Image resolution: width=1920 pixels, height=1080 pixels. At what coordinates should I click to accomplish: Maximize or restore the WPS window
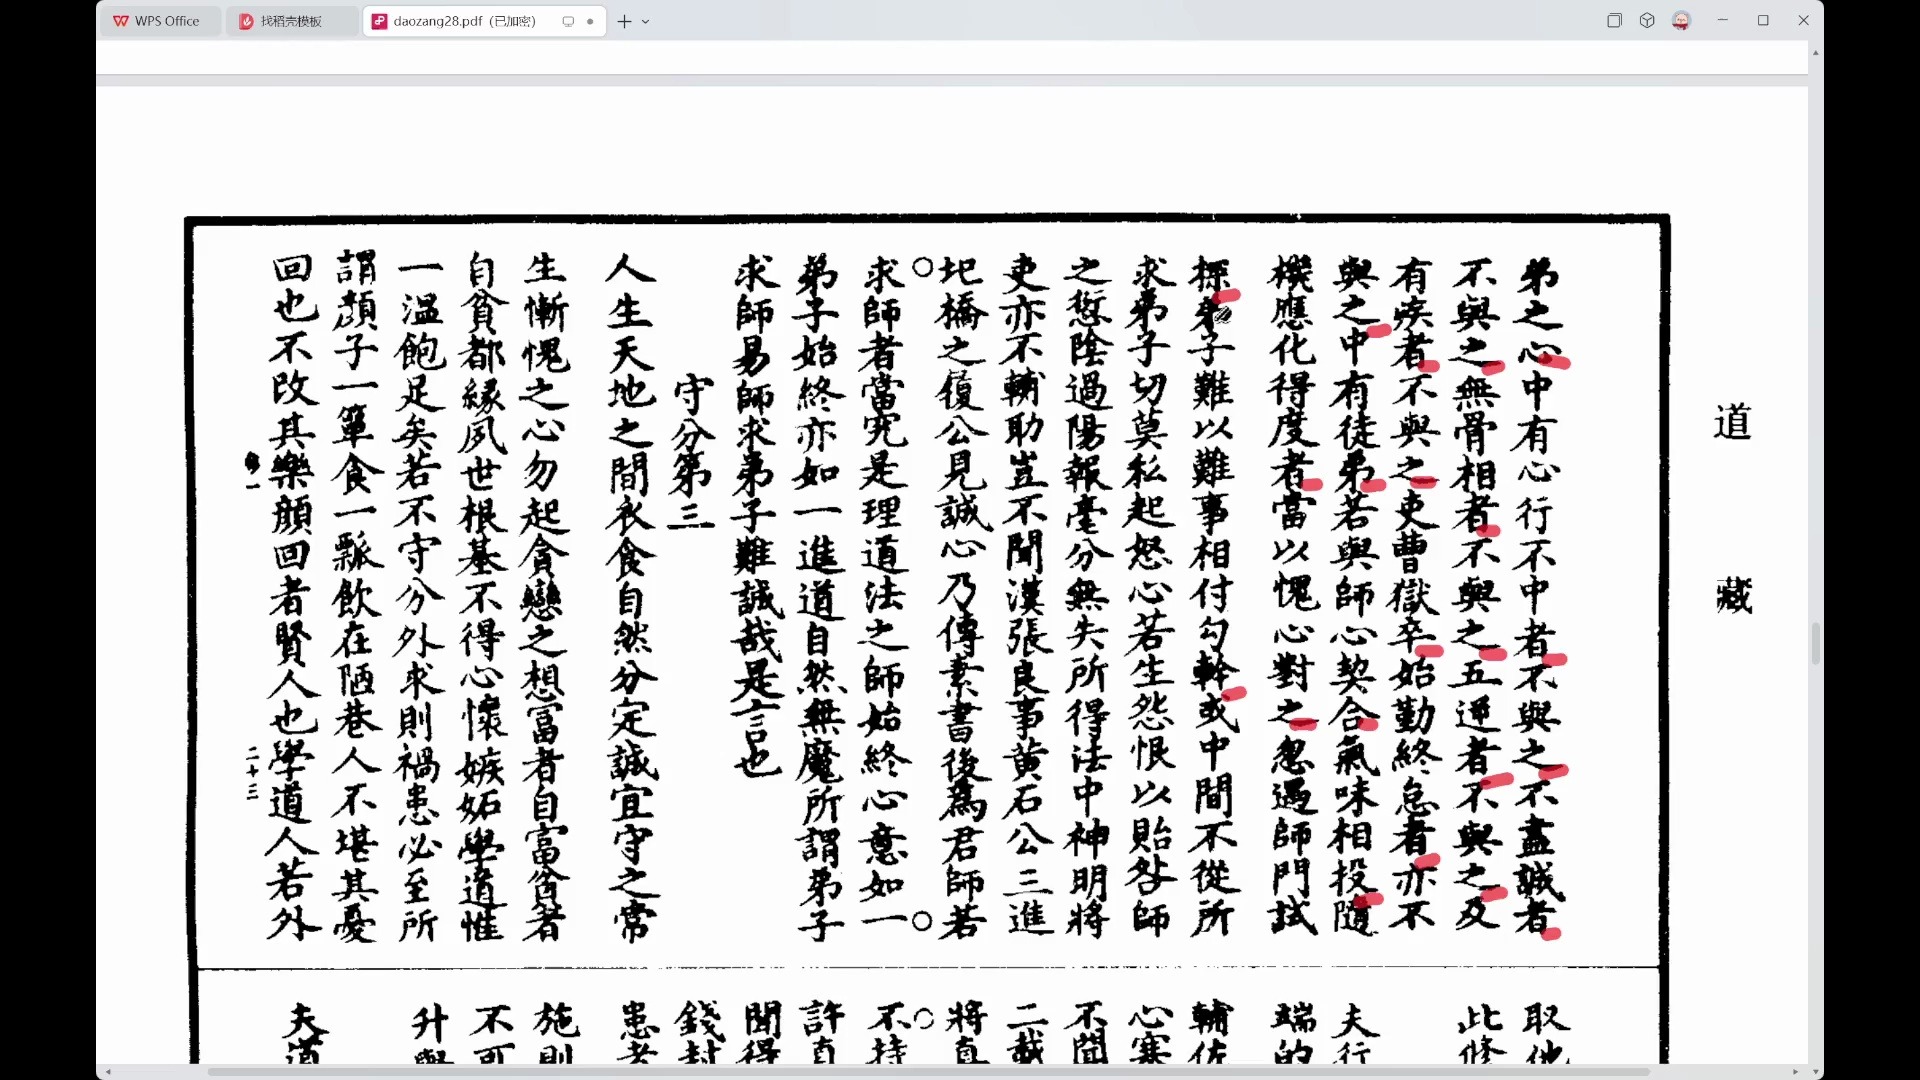tap(1763, 20)
